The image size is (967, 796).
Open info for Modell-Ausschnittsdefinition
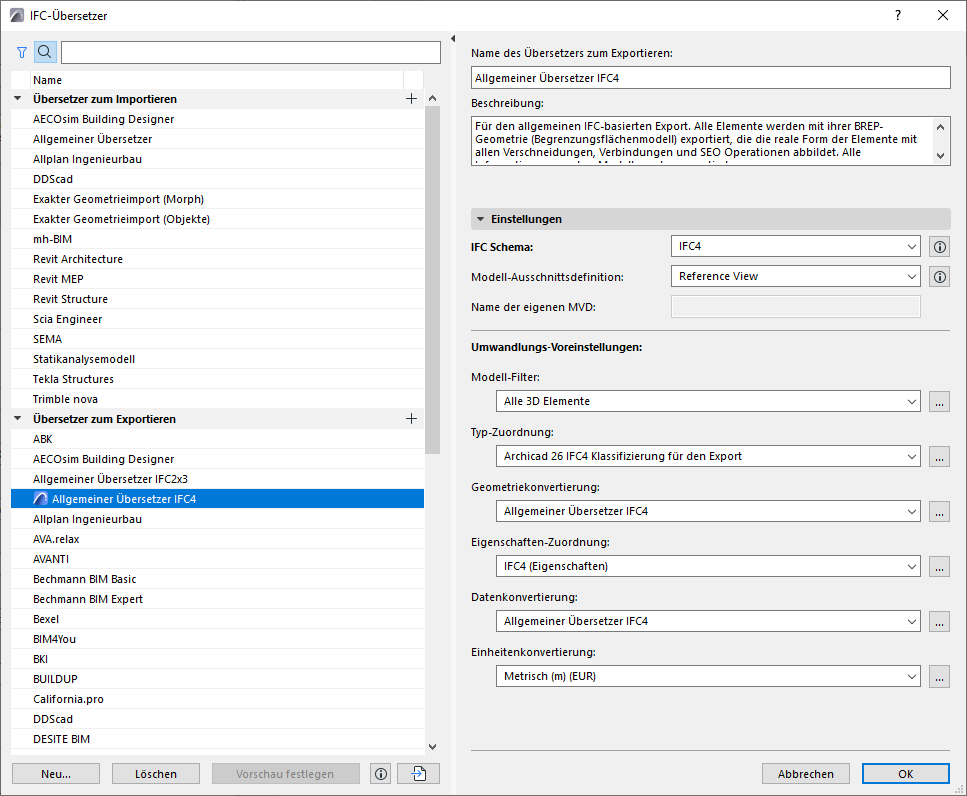point(939,276)
